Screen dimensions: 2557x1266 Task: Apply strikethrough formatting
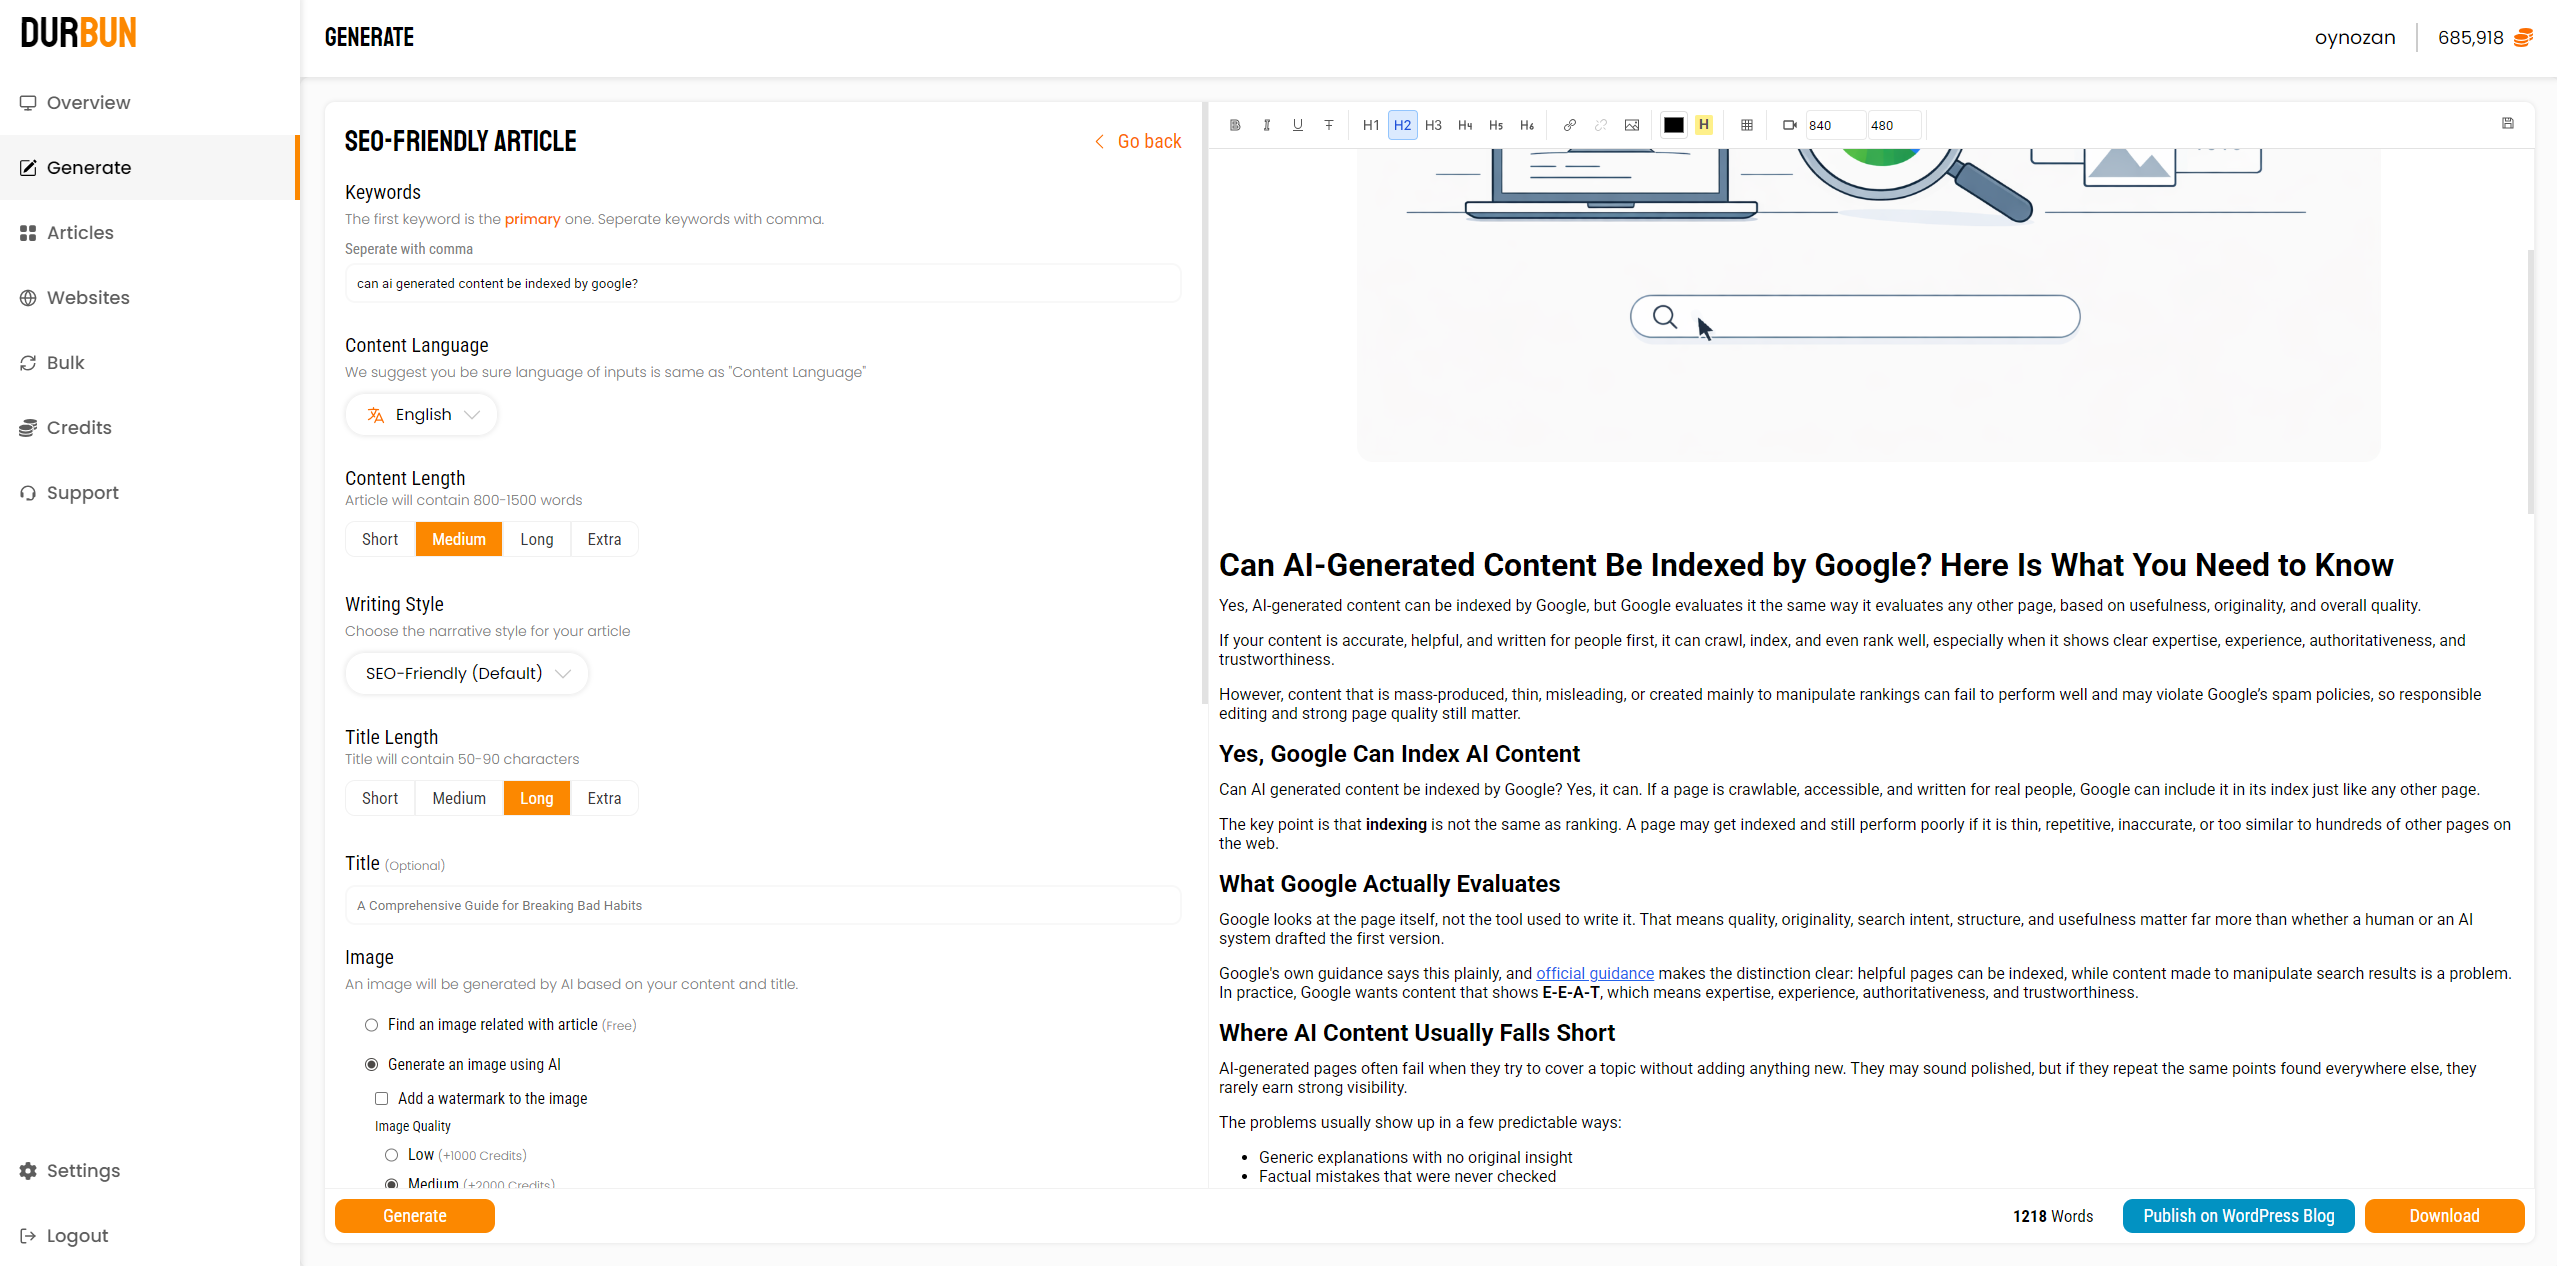tap(1328, 125)
